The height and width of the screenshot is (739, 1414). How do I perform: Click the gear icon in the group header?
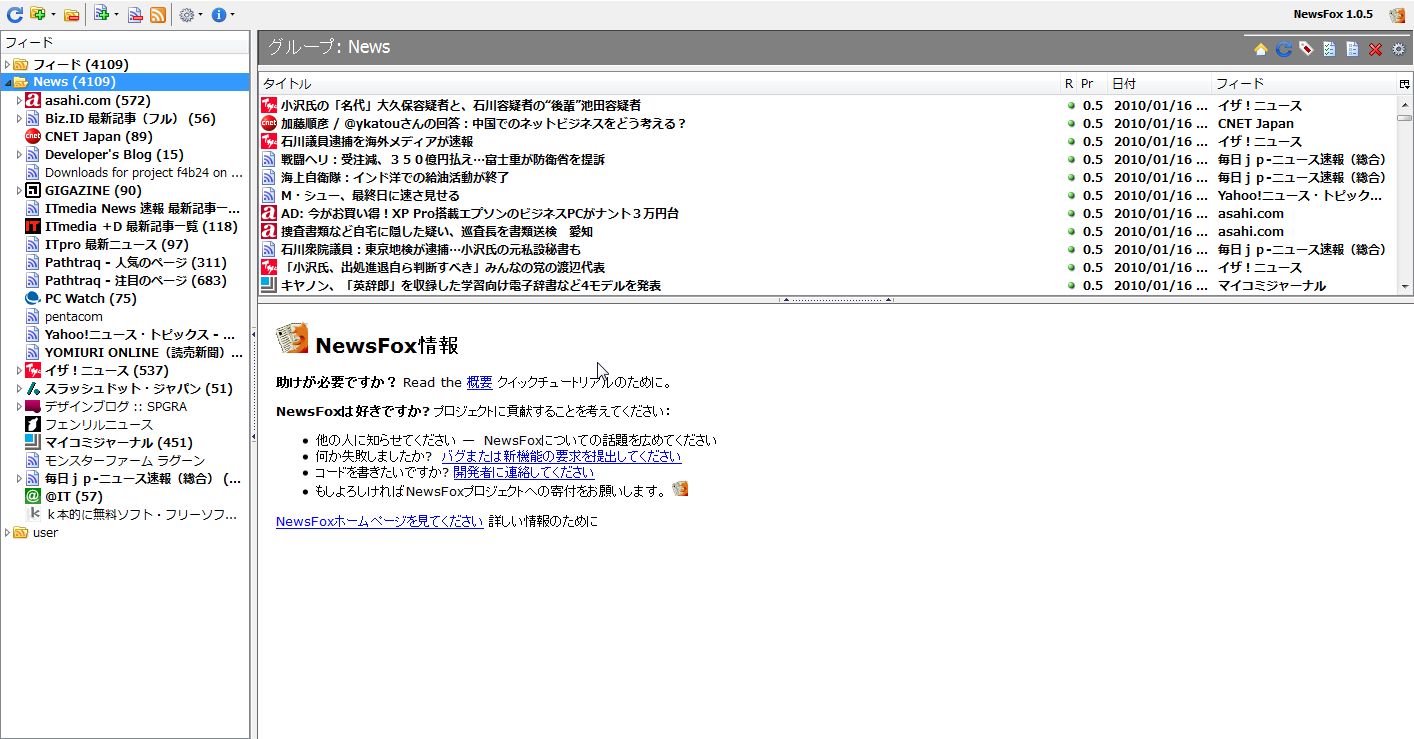coord(1398,49)
